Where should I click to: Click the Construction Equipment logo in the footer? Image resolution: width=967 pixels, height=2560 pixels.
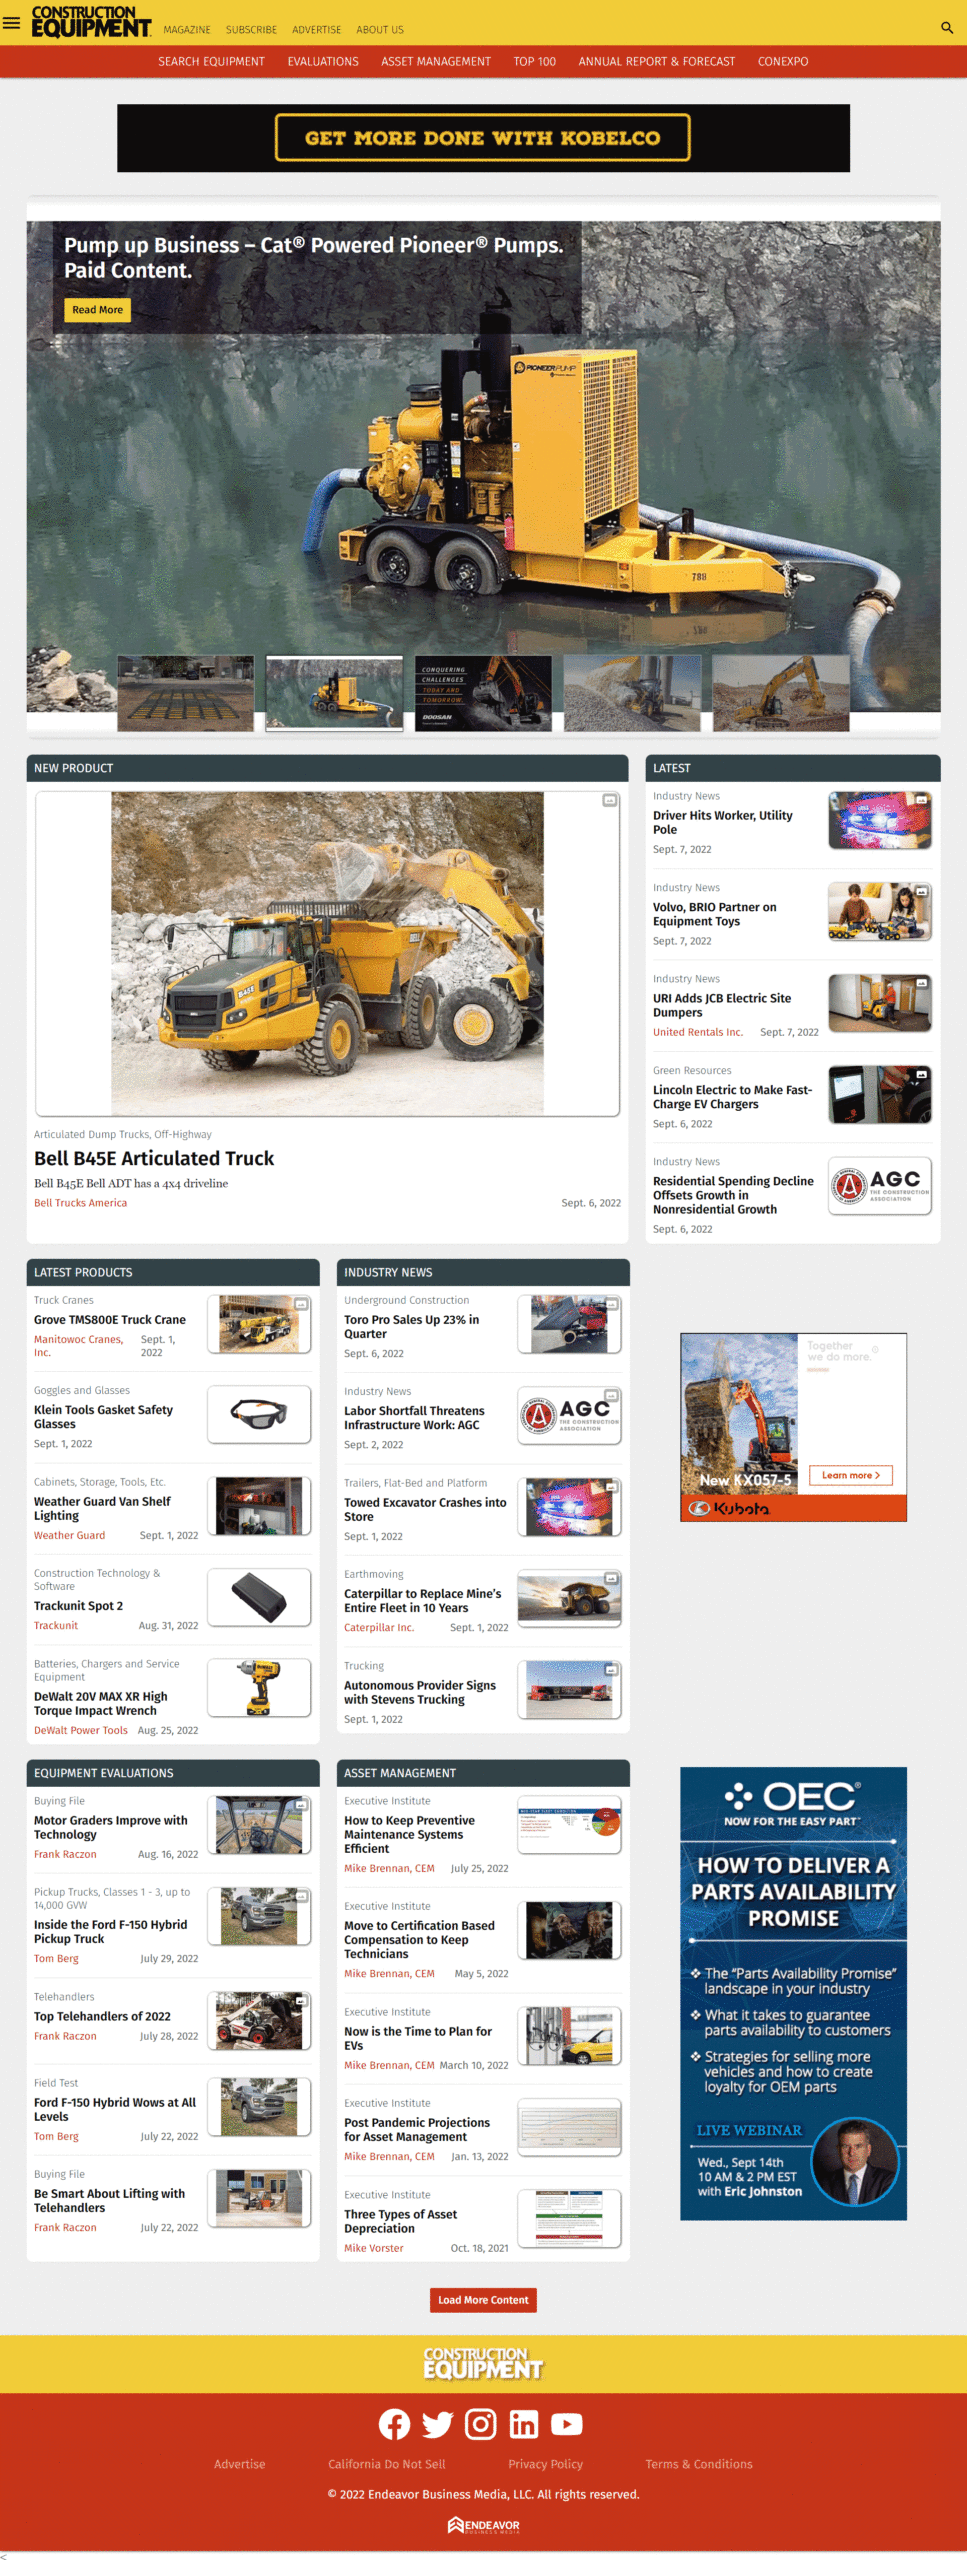tap(483, 2363)
